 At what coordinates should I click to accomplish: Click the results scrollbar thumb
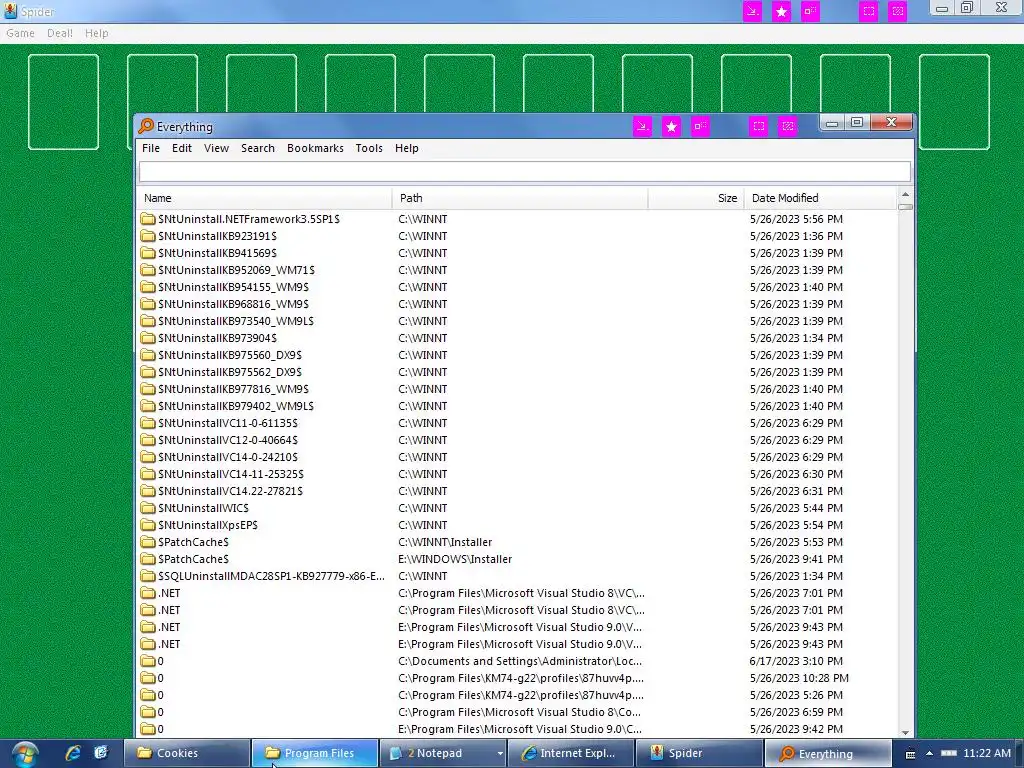tap(905, 206)
